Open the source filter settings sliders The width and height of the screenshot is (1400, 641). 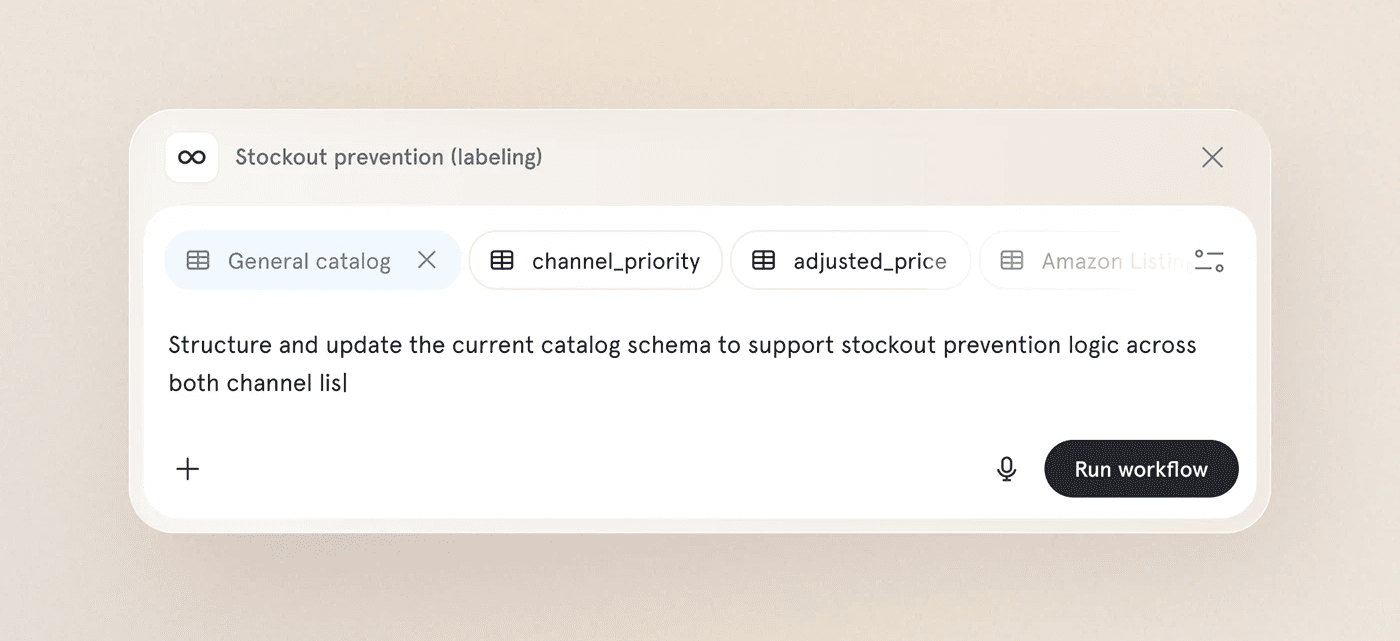tap(1209, 261)
